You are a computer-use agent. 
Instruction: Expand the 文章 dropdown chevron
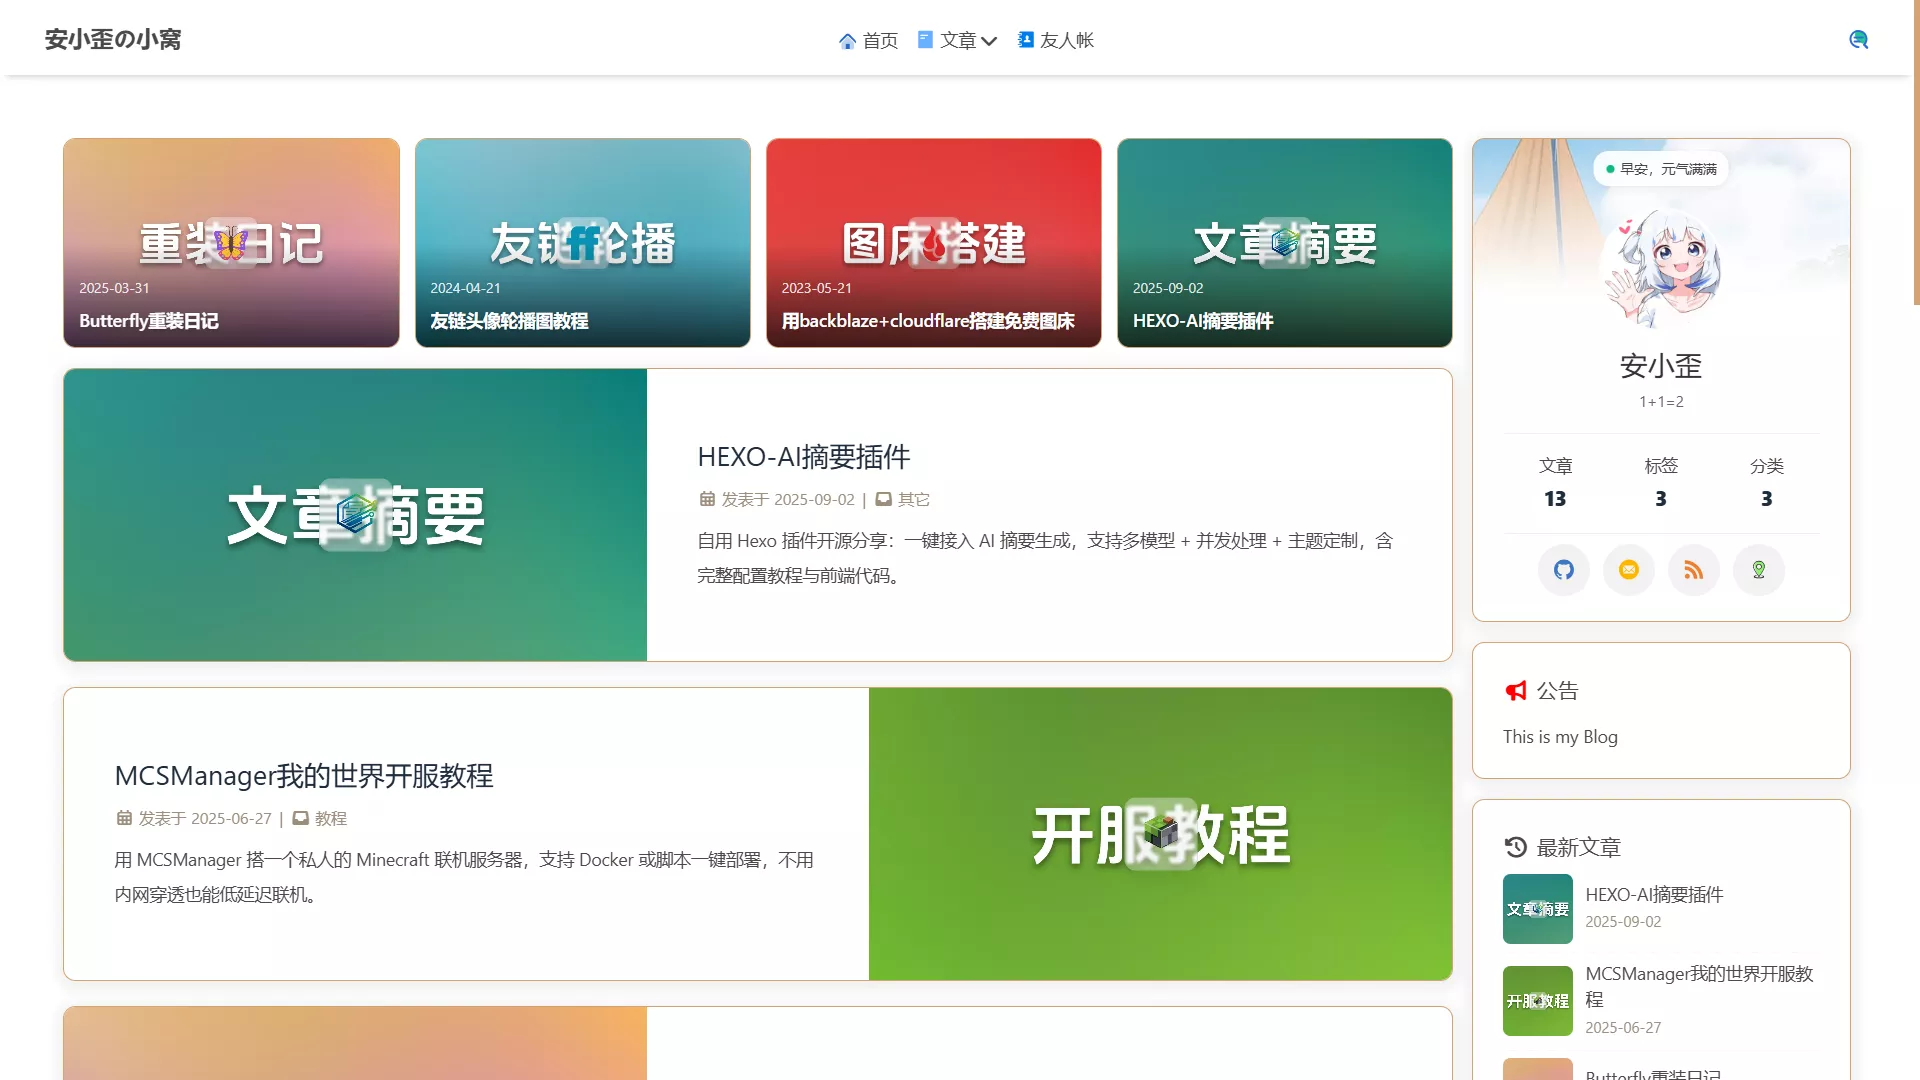[989, 41]
